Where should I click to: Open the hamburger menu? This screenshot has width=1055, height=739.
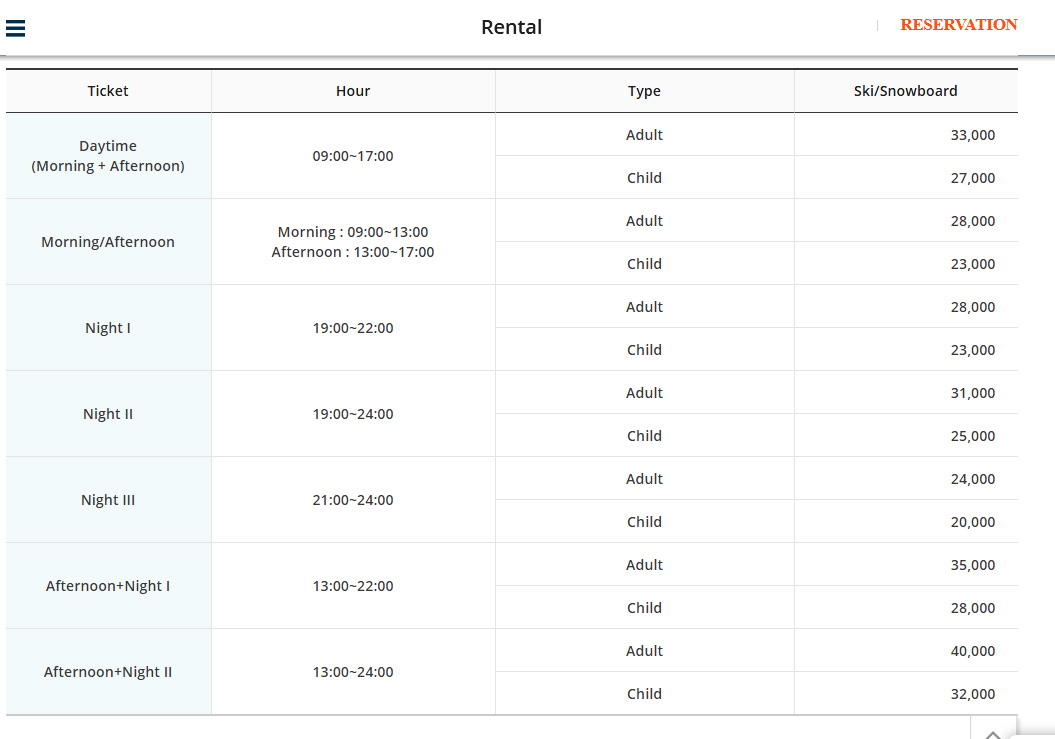15,28
